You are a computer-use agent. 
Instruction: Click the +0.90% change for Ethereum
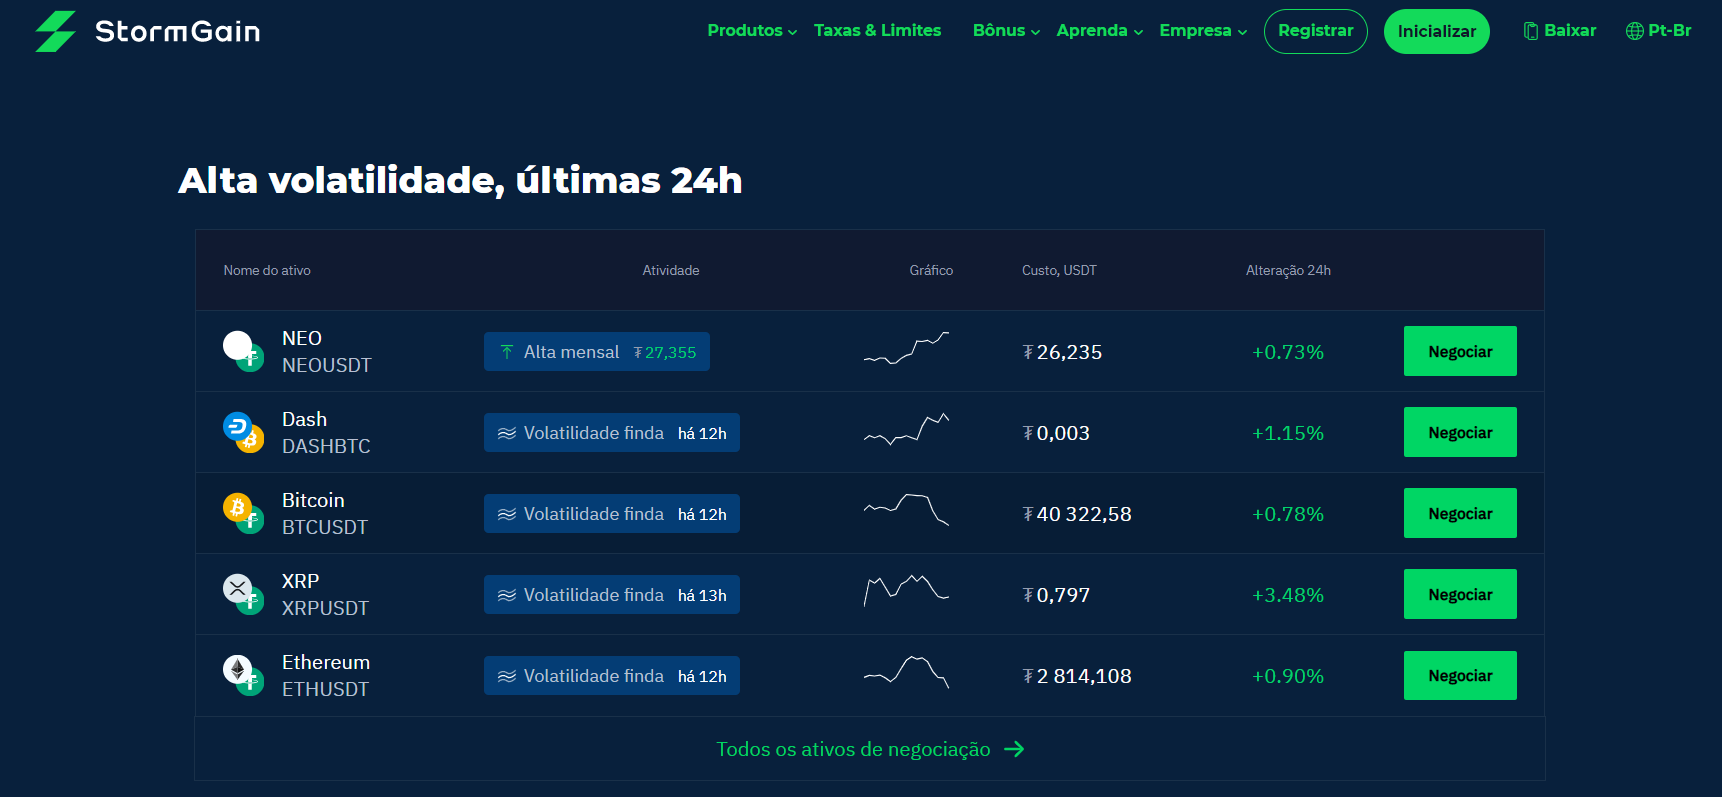[x=1288, y=676]
